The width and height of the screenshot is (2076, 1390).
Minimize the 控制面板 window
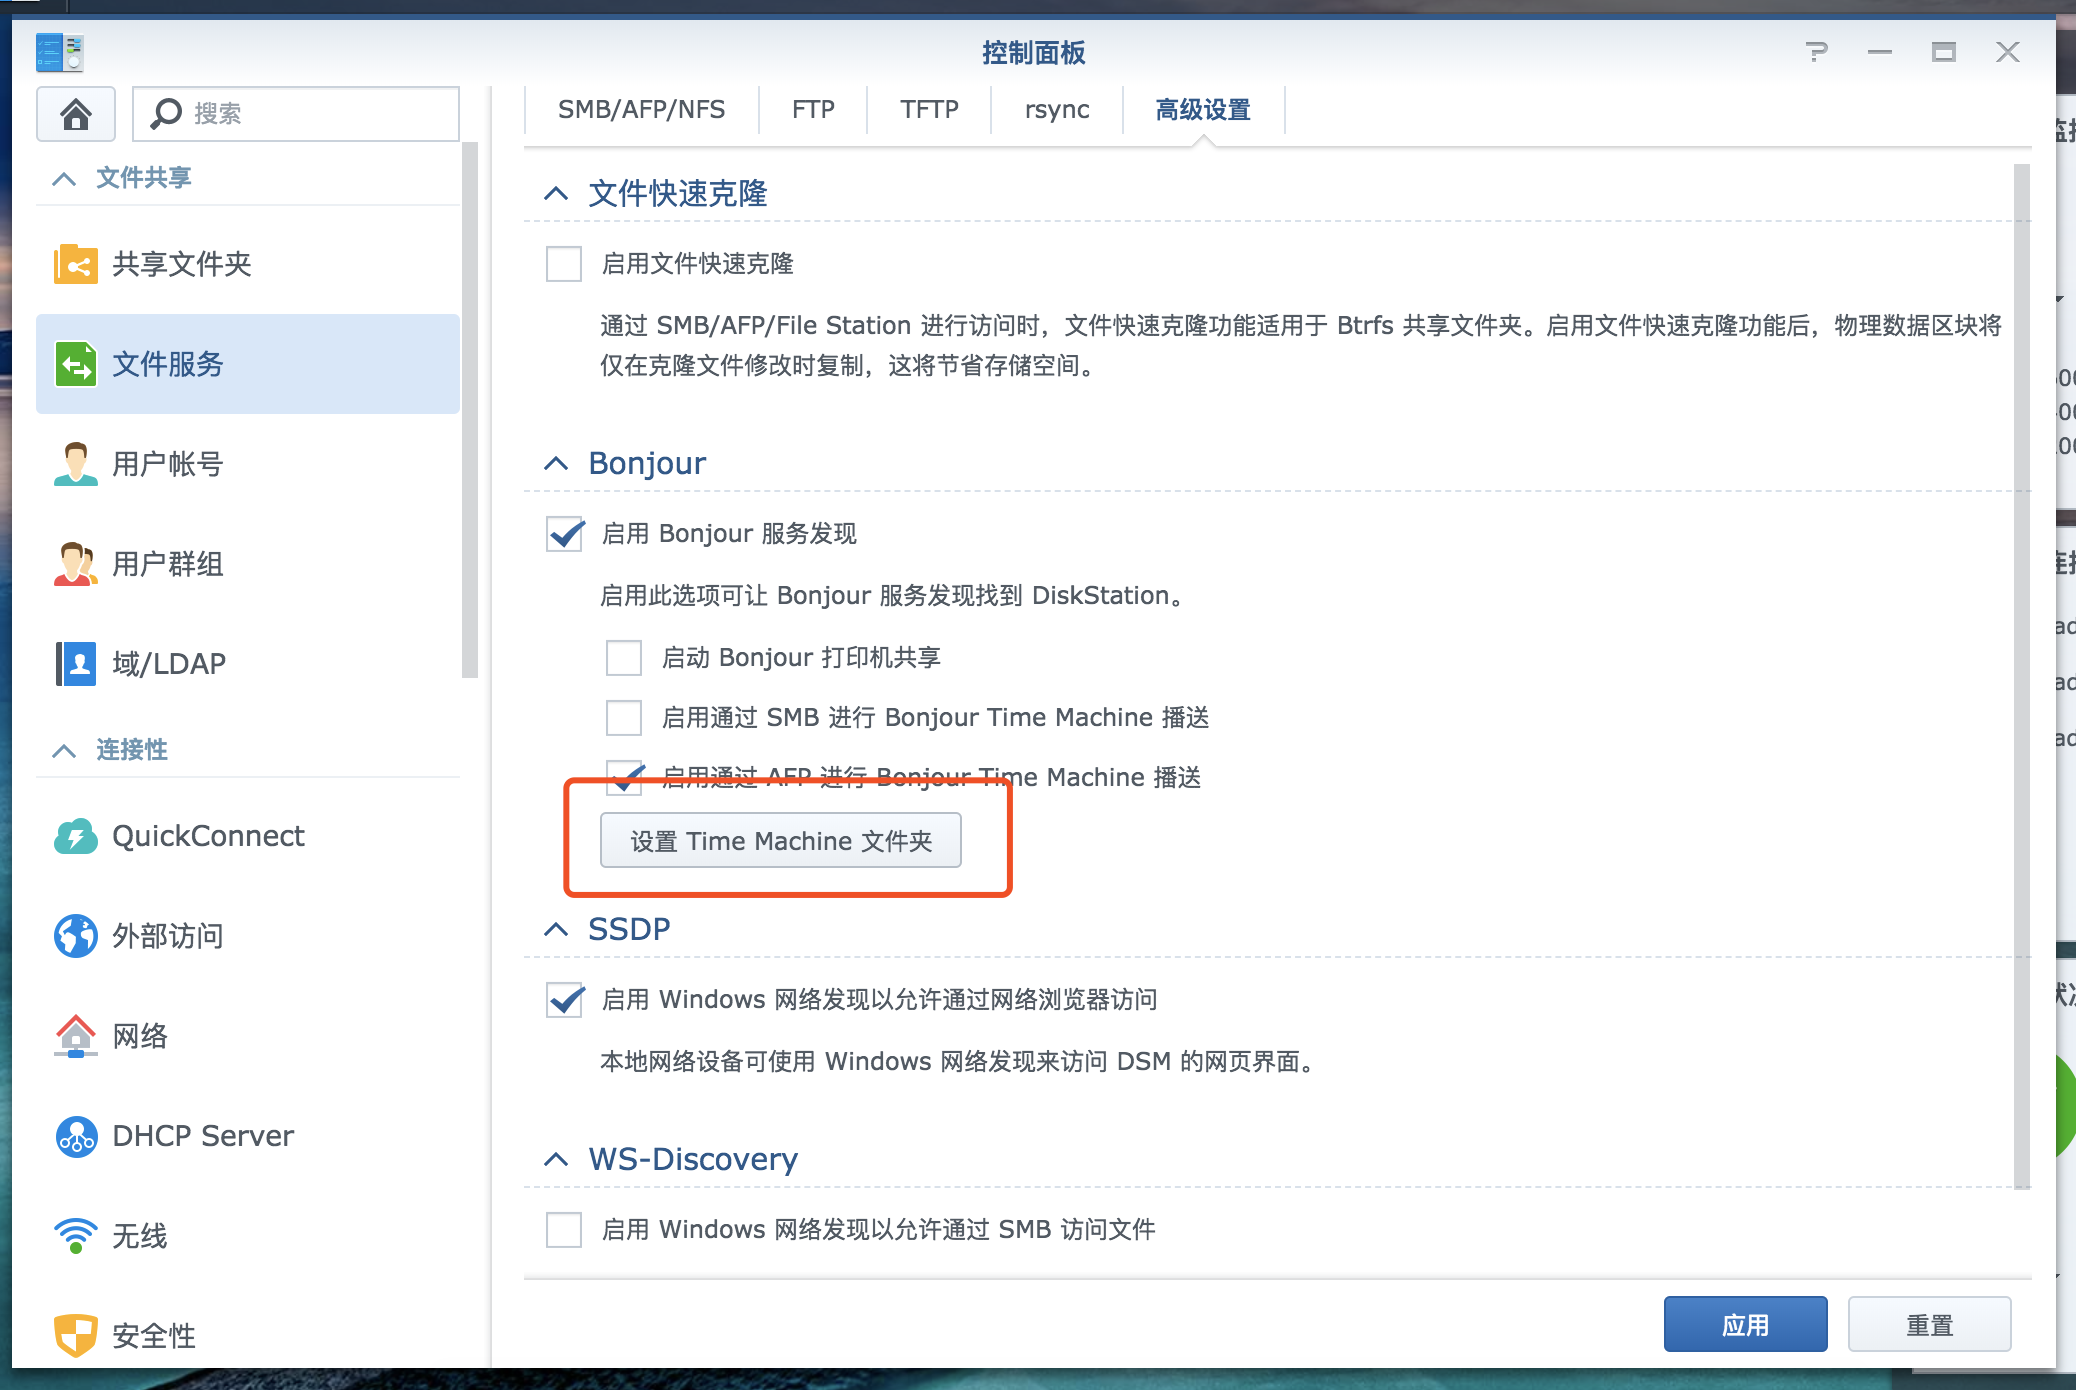point(1880,52)
